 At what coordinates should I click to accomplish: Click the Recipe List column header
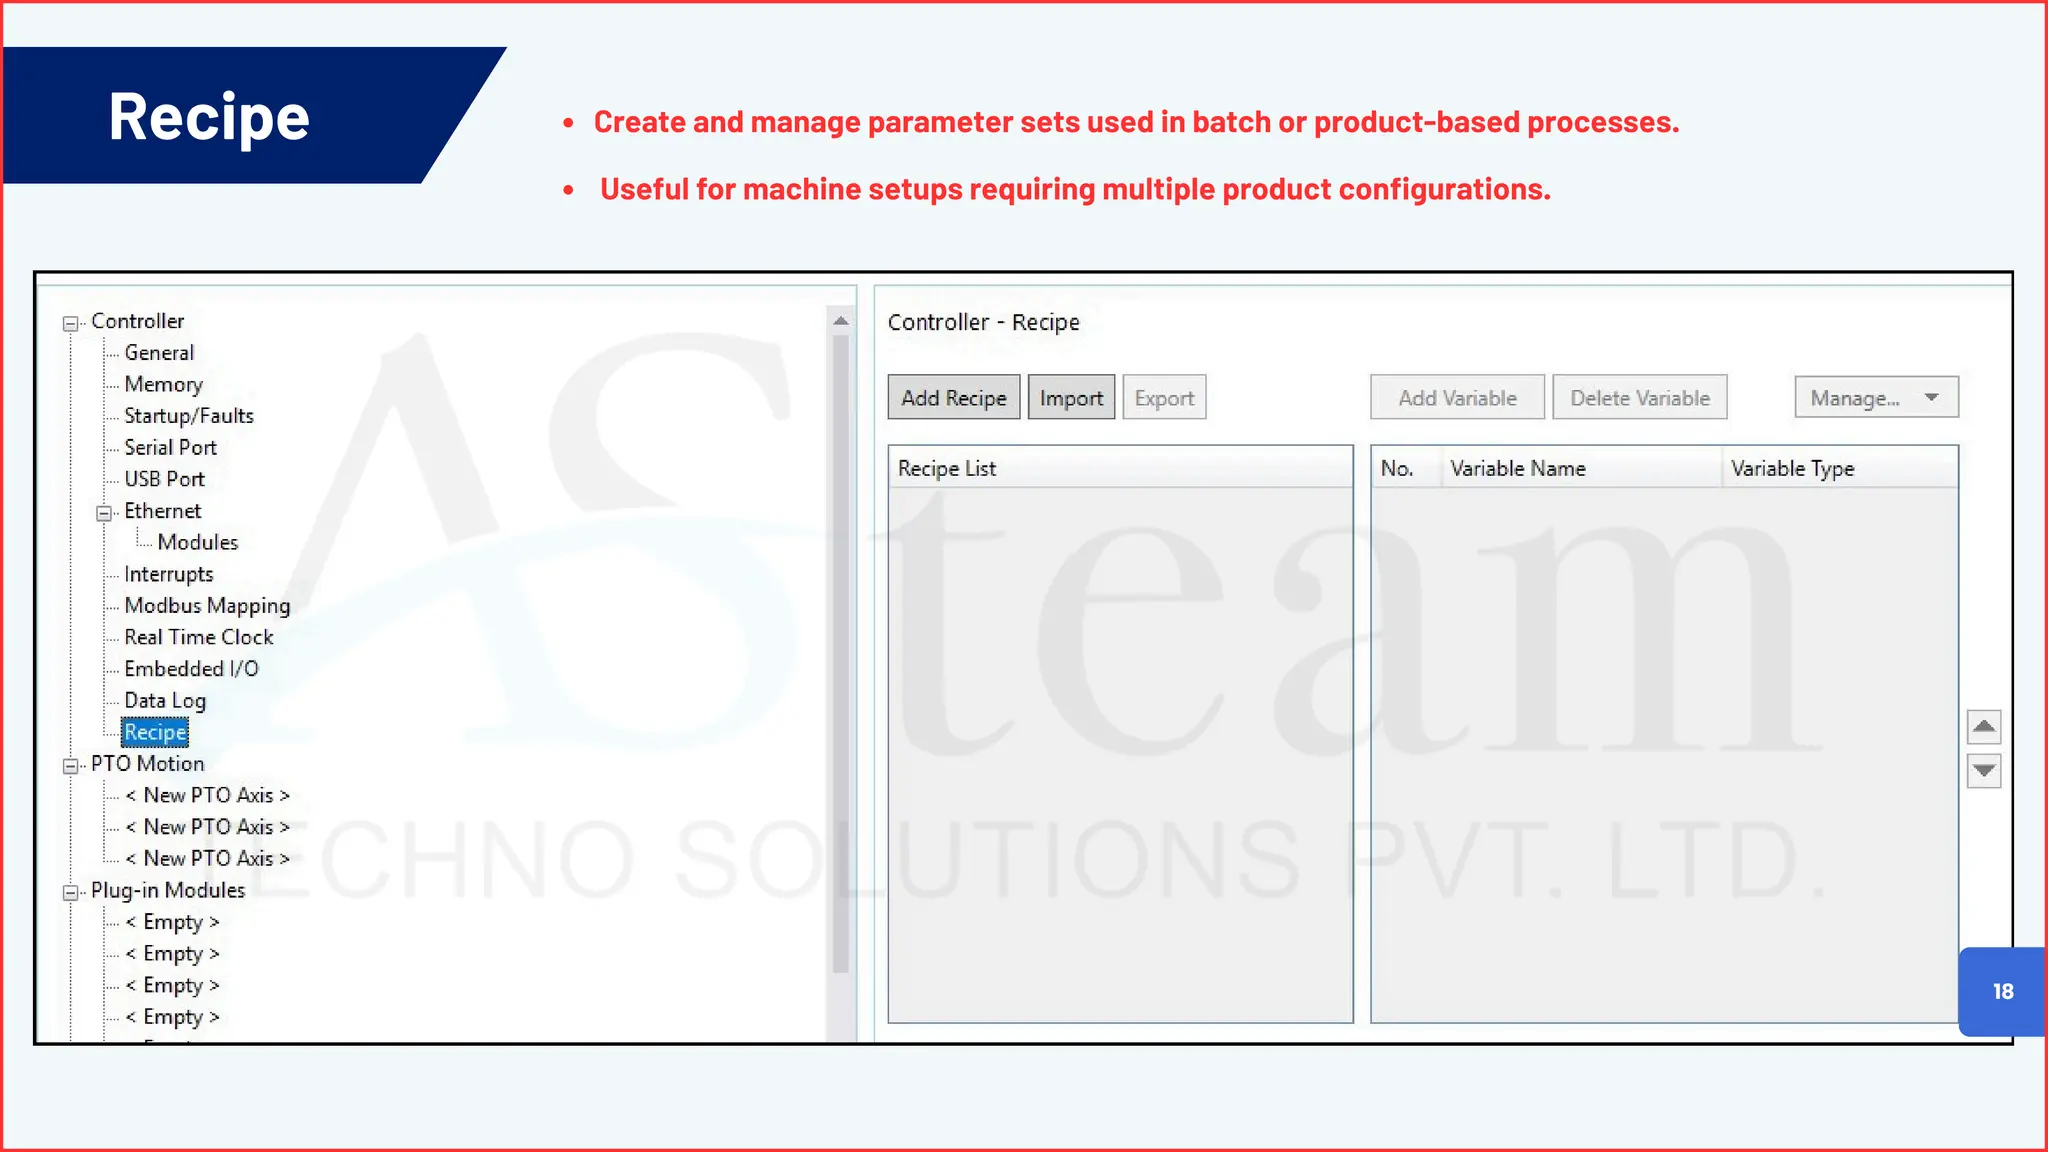[1120, 468]
